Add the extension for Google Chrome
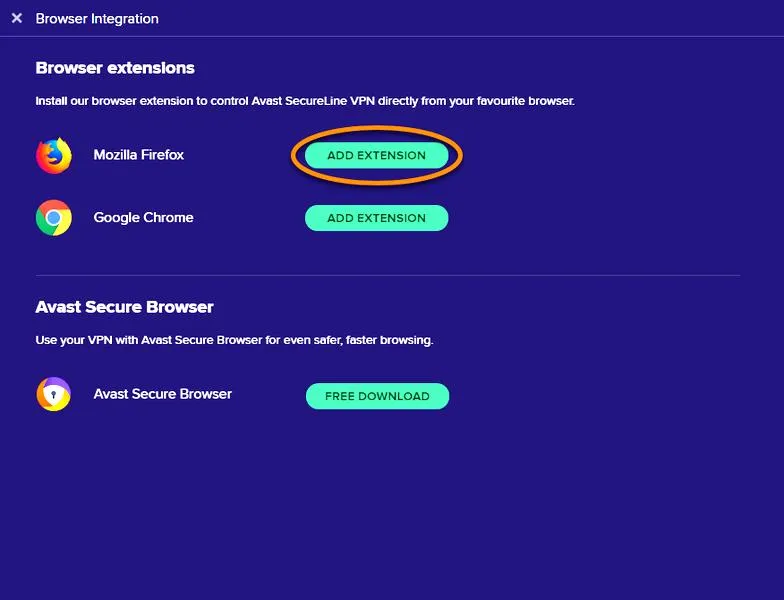The width and height of the screenshot is (784, 600). pyautogui.click(x=376, y=218)
